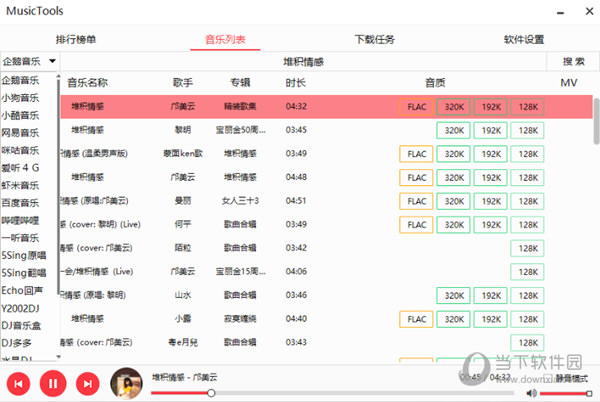The width and height of the screenshot is (600, 402).
Task: Select DJ音乐盒 in the source list
Action: click(21, 326)
